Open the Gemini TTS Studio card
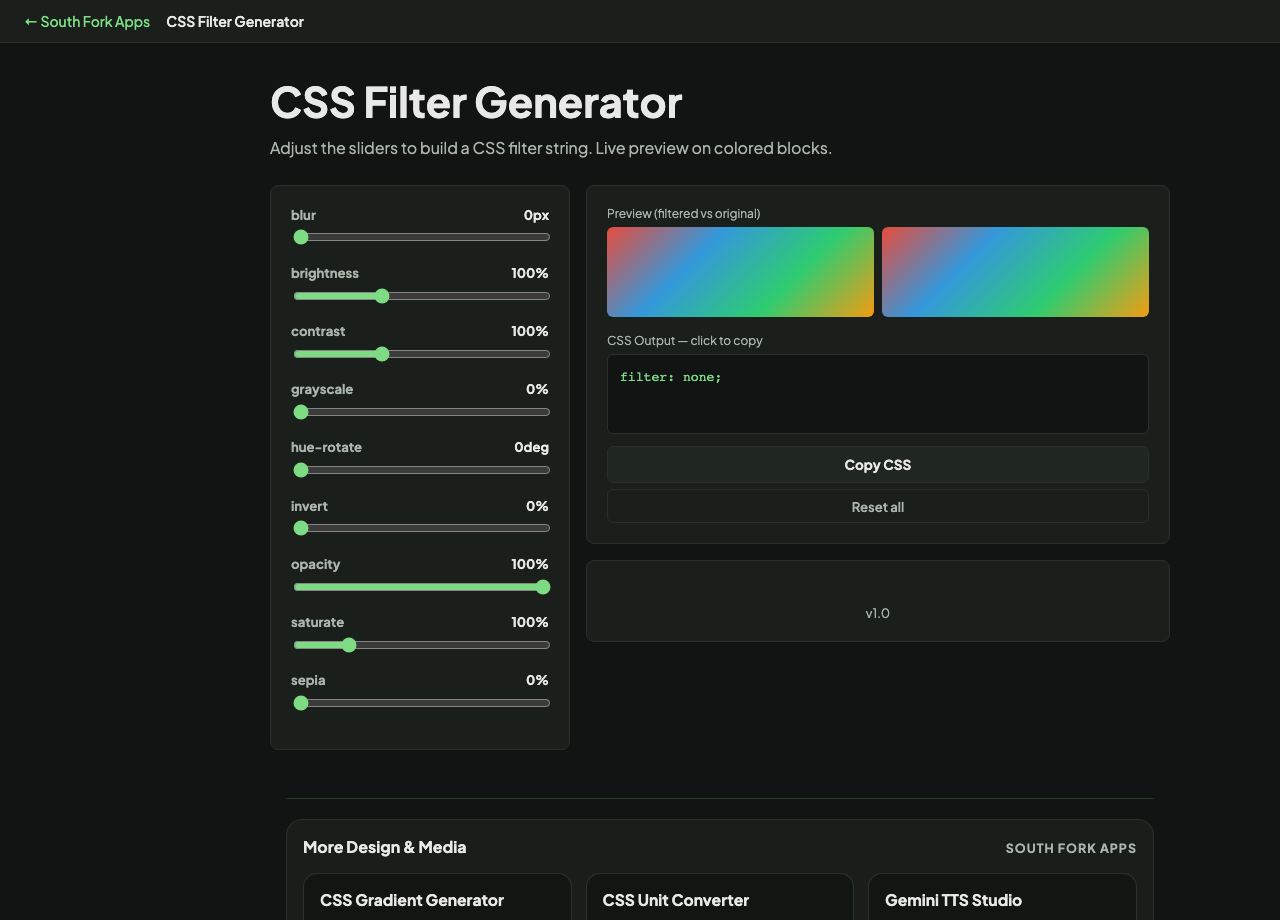1280x920 pixels. click(x=1002, y=897)
